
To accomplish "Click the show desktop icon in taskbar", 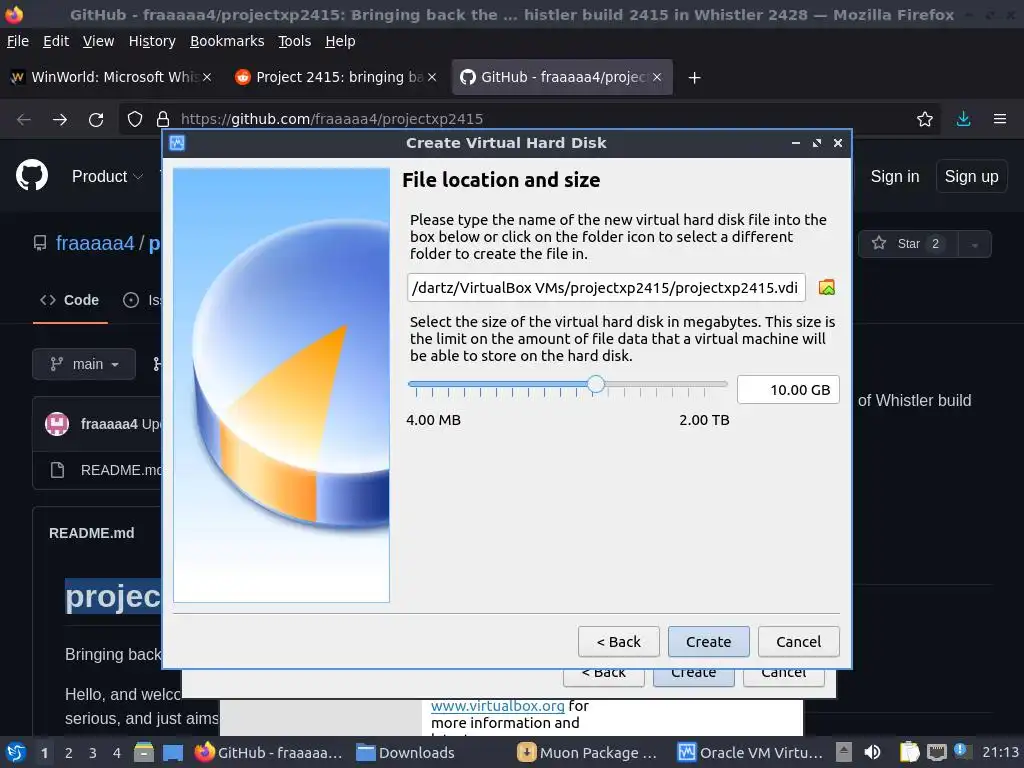I will (173, 752).
